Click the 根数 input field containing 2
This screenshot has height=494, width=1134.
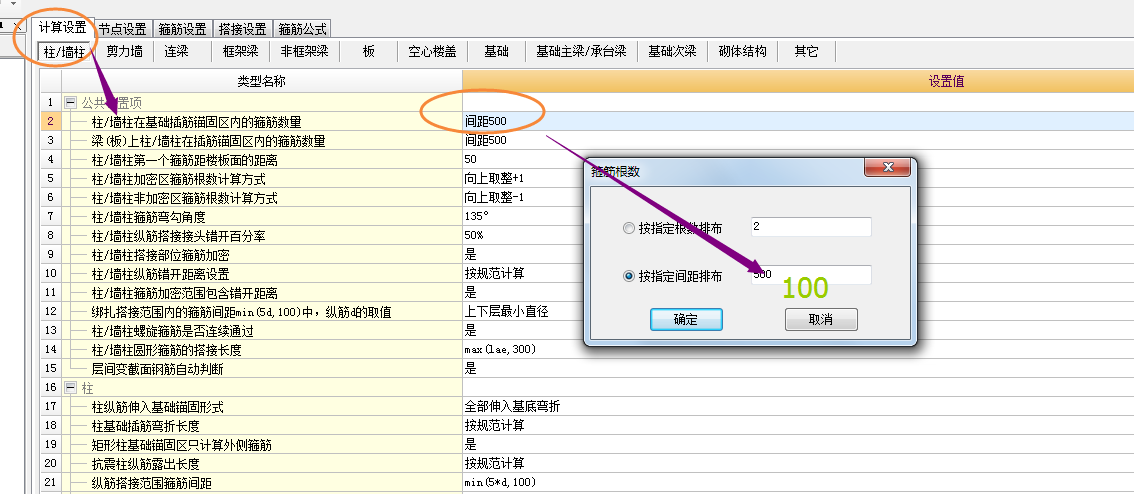[811, 227]
